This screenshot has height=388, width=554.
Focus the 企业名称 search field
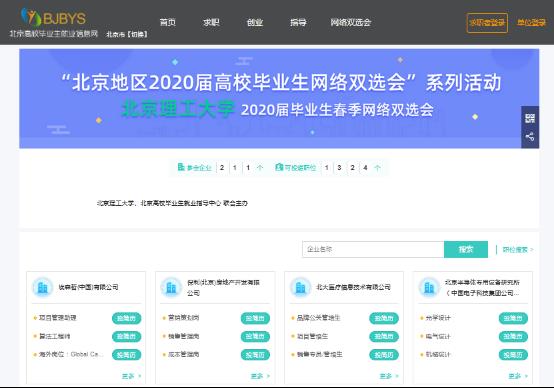pyautogui.click(x=373, y=249)
